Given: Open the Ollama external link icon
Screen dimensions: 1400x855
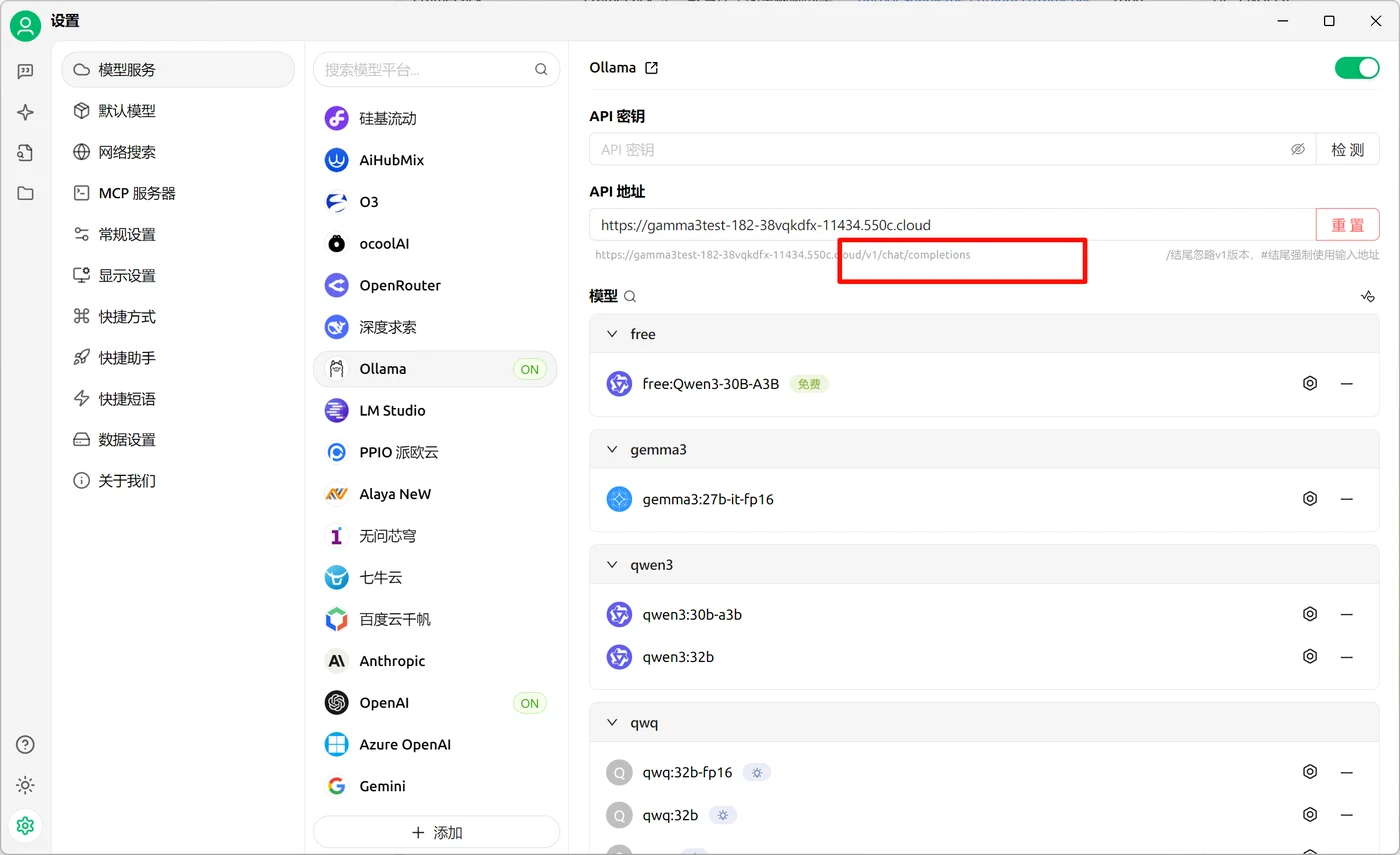Looking at the screenshot, I should [652, 68].
